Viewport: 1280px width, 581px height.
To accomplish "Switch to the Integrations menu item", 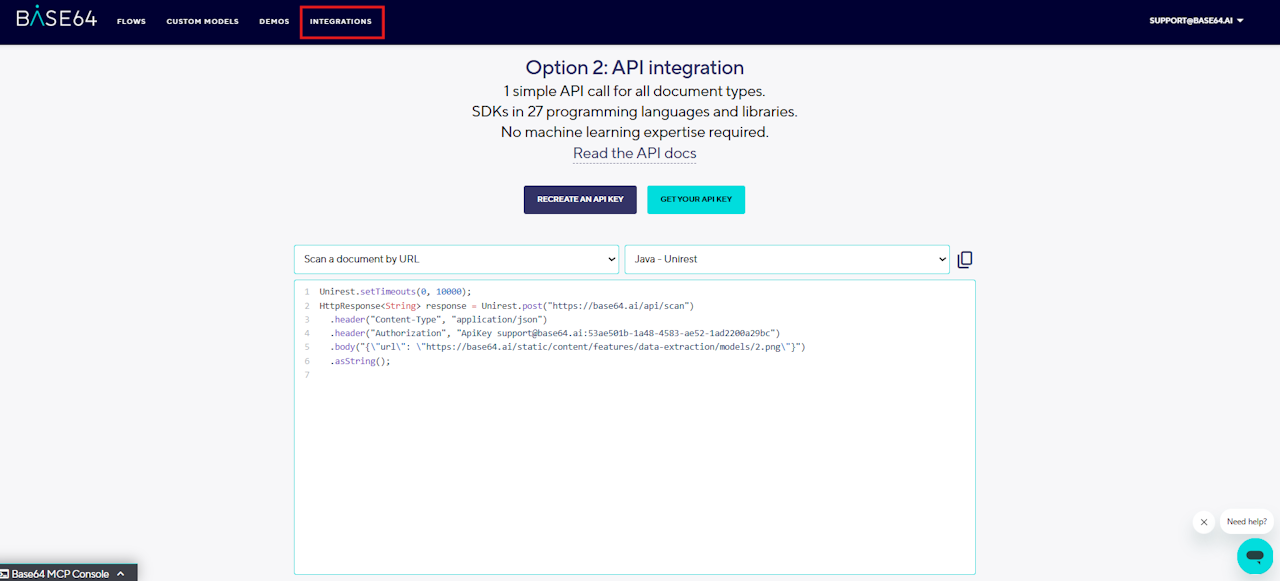I will (x=341, y=21).
